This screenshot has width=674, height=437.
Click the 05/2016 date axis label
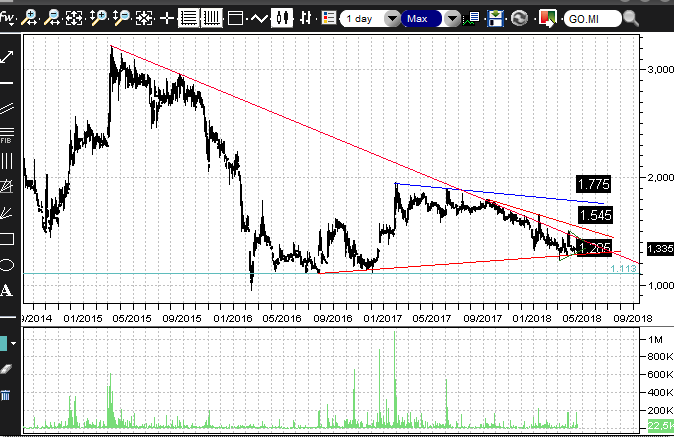pos(282,318)
